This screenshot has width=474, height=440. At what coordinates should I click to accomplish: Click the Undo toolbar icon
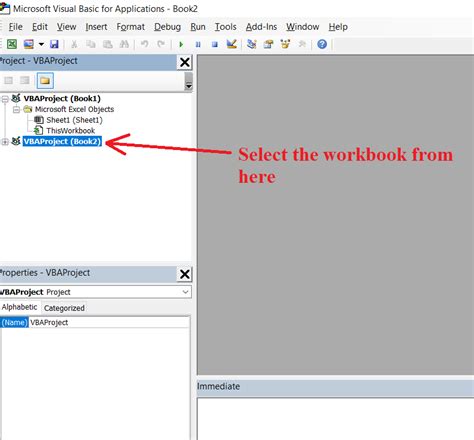pos(144,44)
